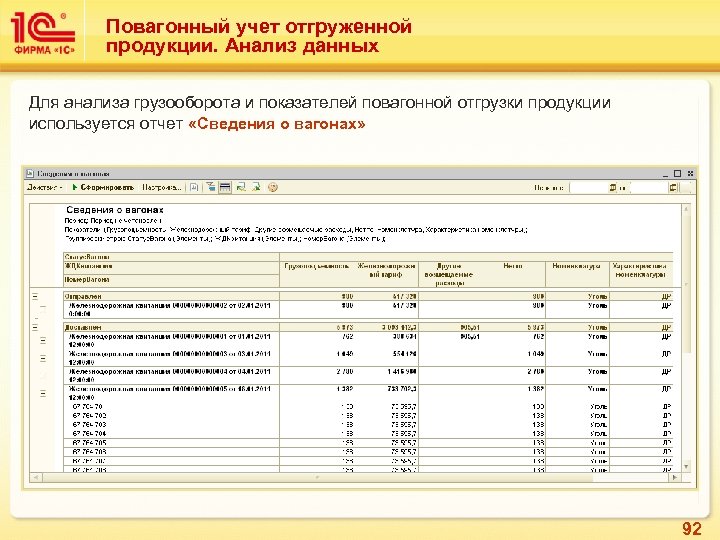Click the period end date field
720x540 pixels.
(649, 187)
